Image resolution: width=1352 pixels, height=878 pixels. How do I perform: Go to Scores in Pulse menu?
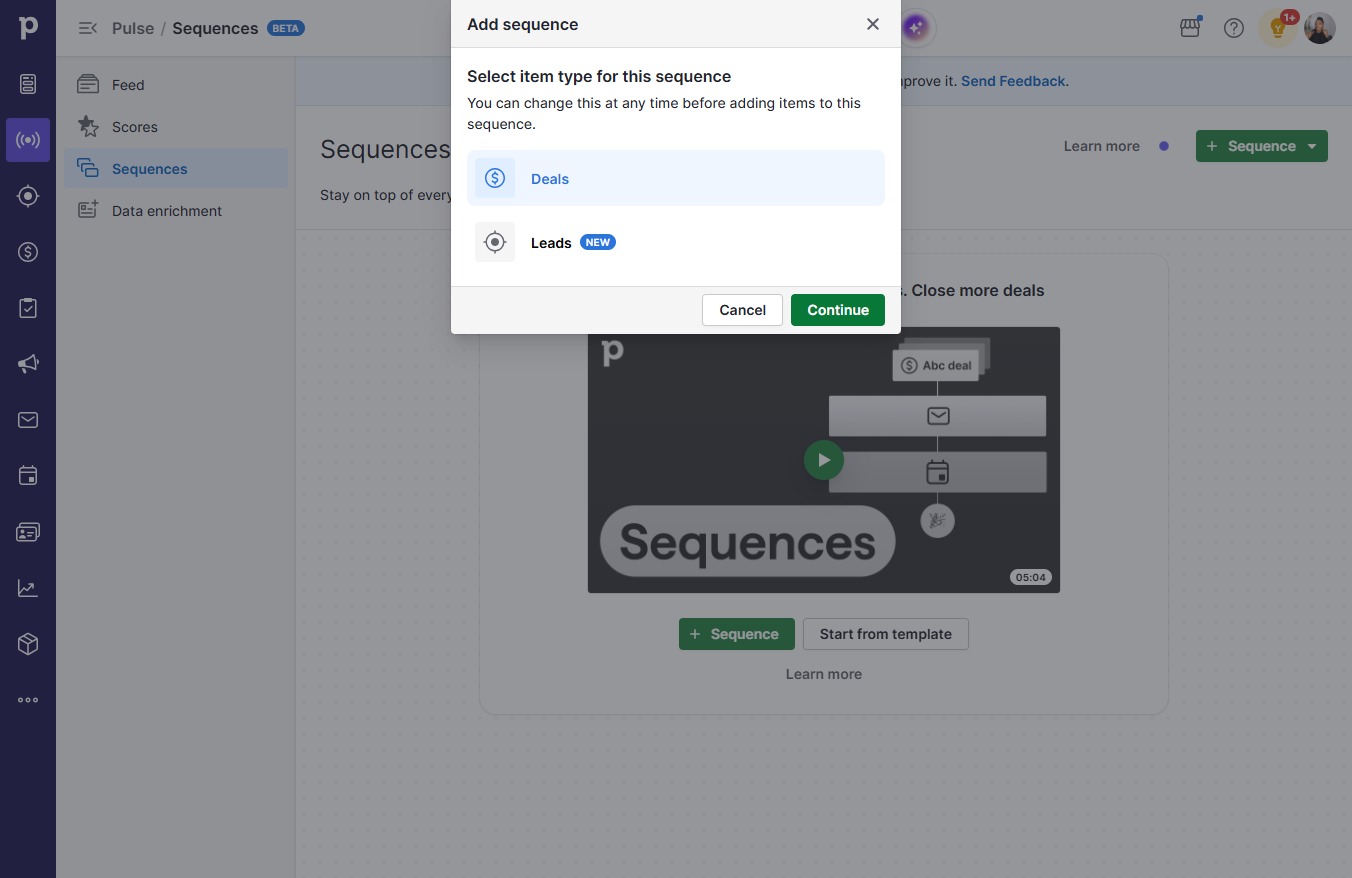pyautogui.click(x=176, y=127)
